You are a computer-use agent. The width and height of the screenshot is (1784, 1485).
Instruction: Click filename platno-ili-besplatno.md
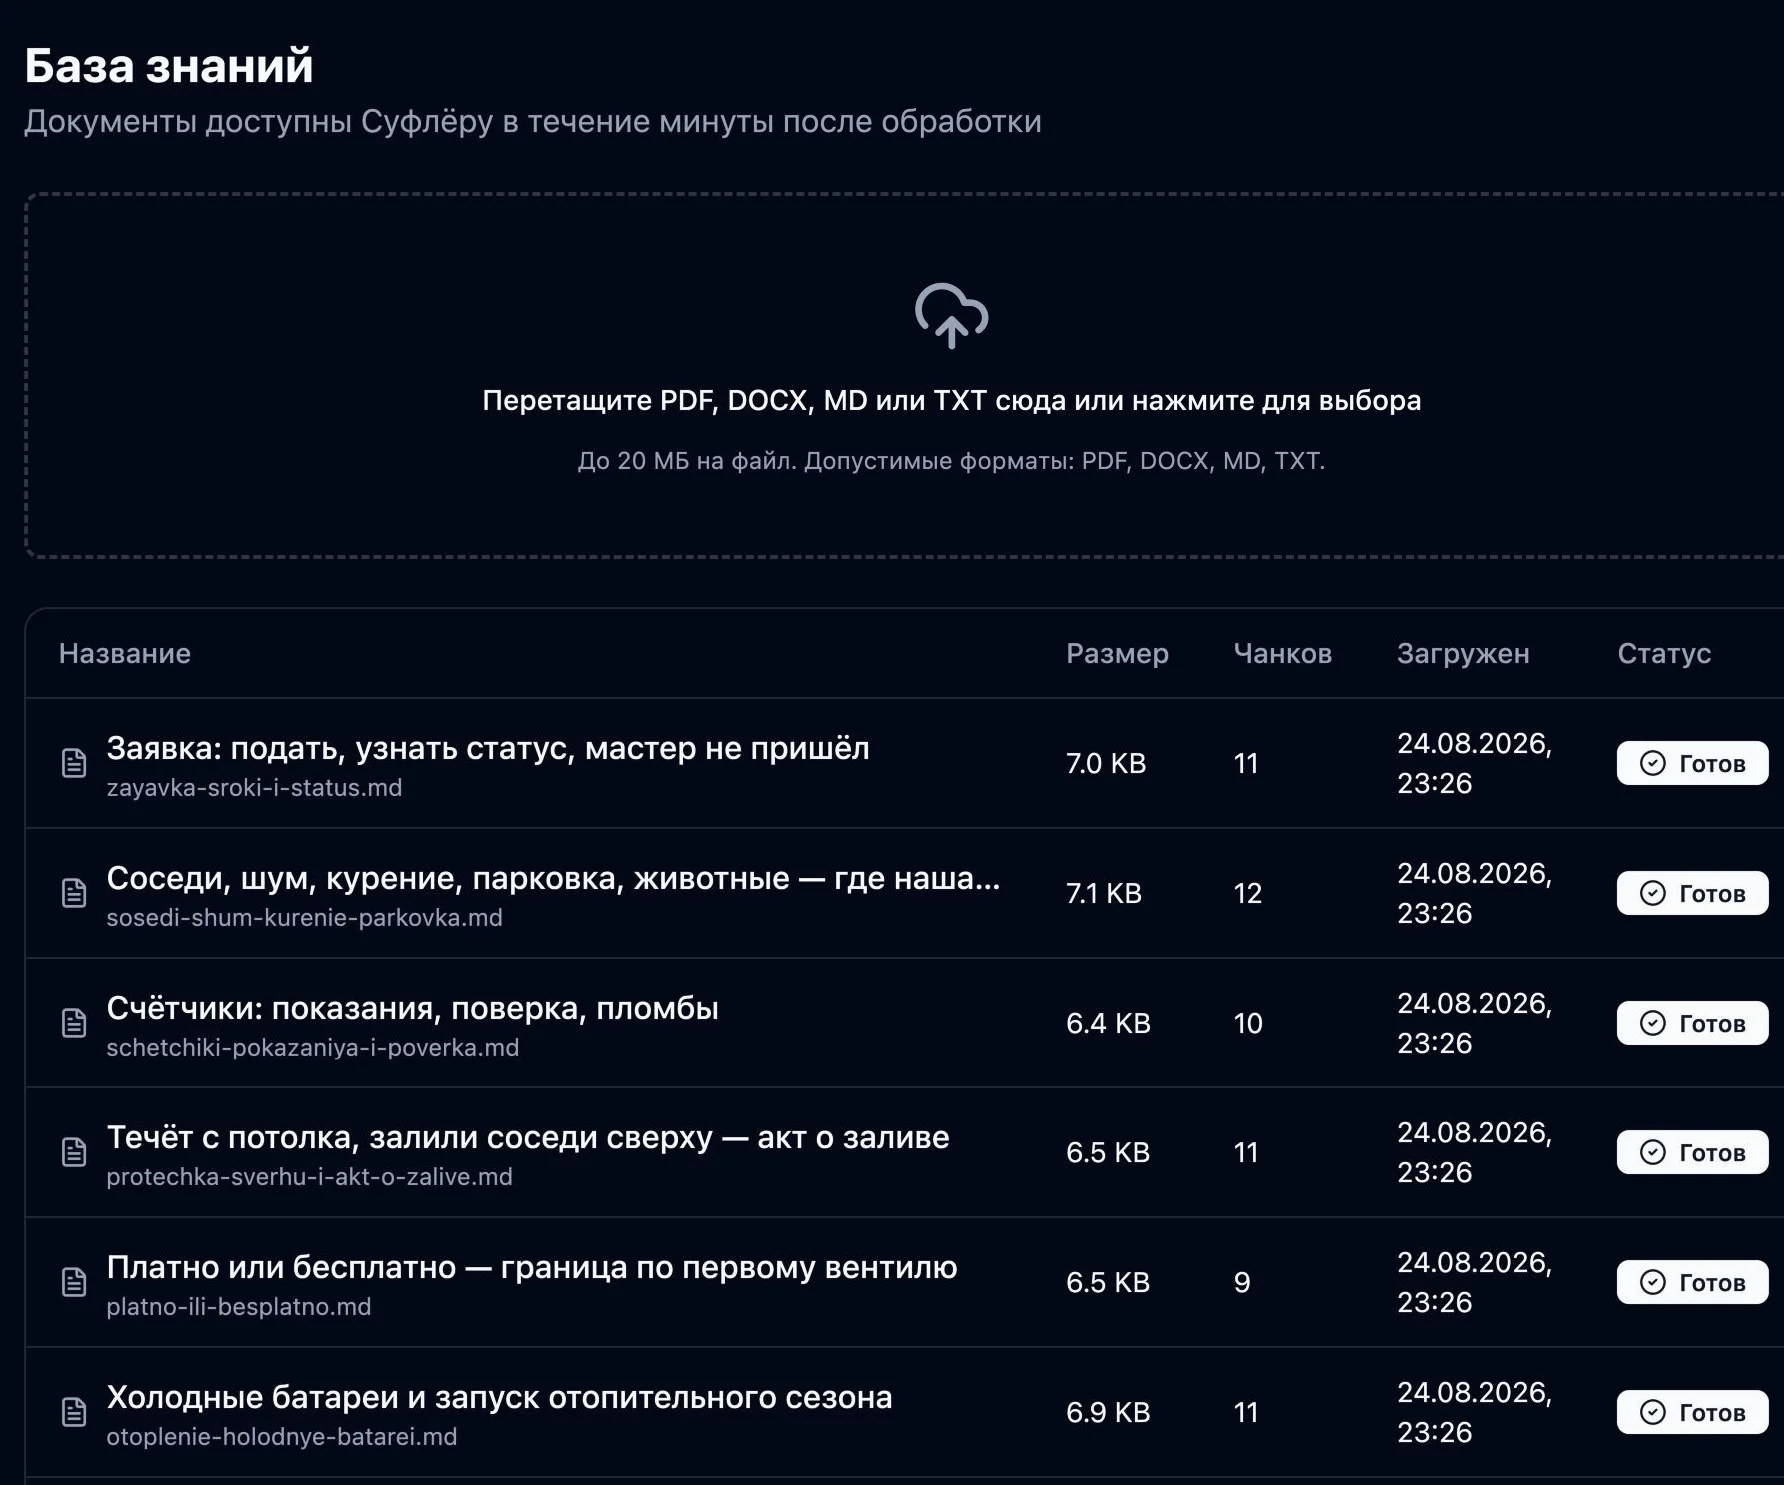coord(239,1307)
